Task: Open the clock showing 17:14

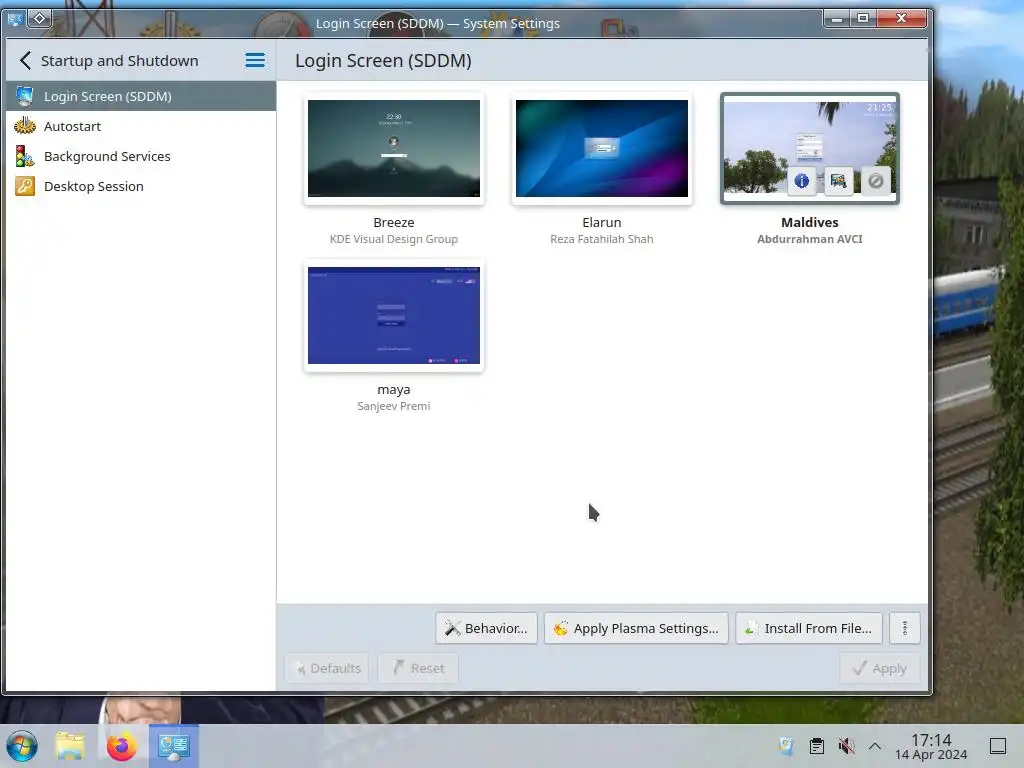Action: tap(931, 746)
